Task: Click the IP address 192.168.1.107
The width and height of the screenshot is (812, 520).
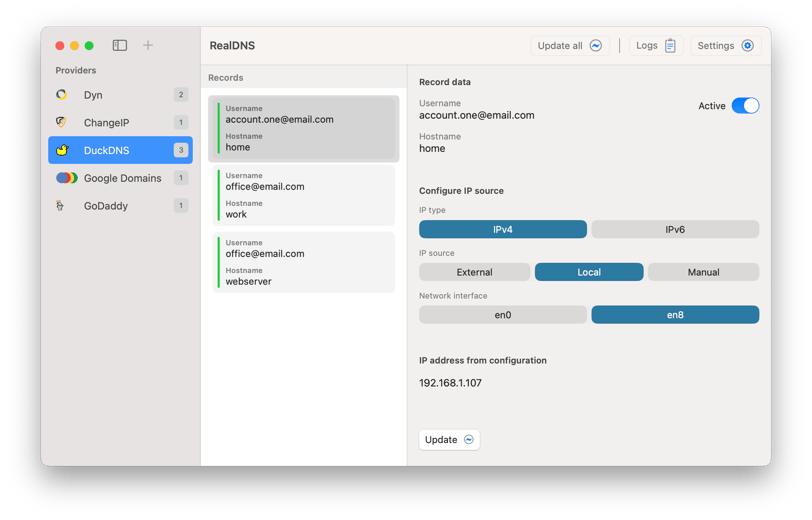Action: point(451,383)
